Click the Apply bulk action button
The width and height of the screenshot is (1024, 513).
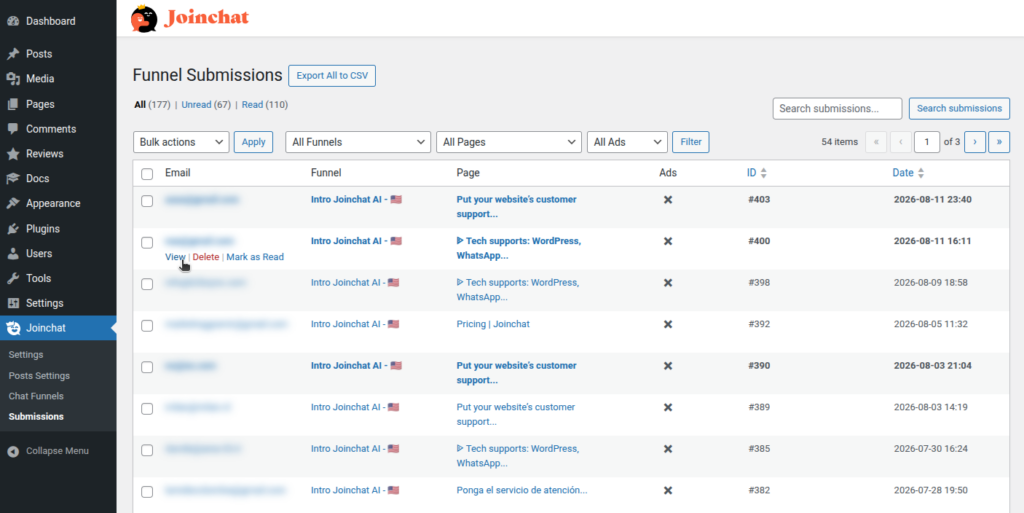253,142
